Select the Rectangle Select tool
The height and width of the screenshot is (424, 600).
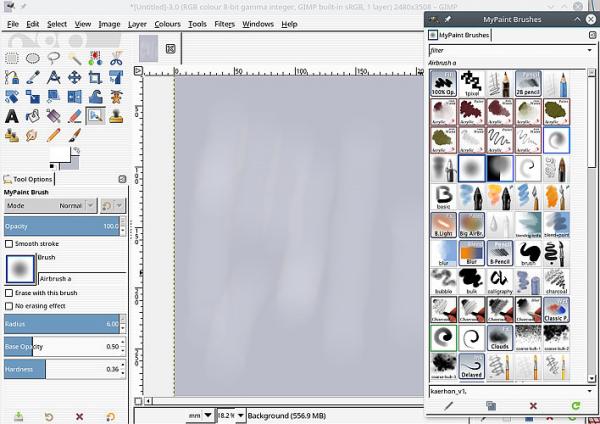(12, 58)
